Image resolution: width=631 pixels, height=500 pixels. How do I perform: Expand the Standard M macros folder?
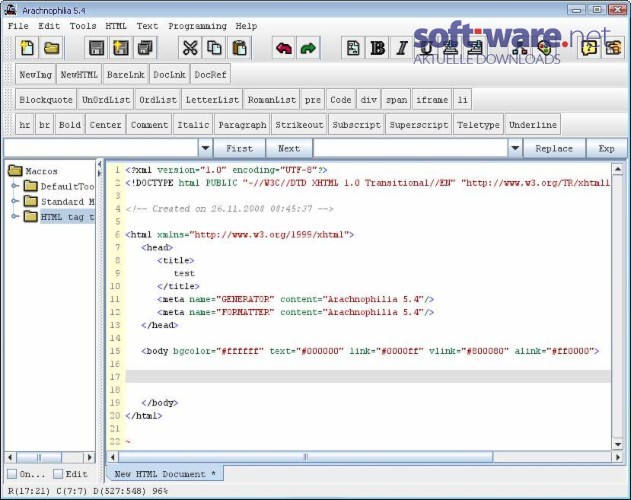tap(15, 201)
